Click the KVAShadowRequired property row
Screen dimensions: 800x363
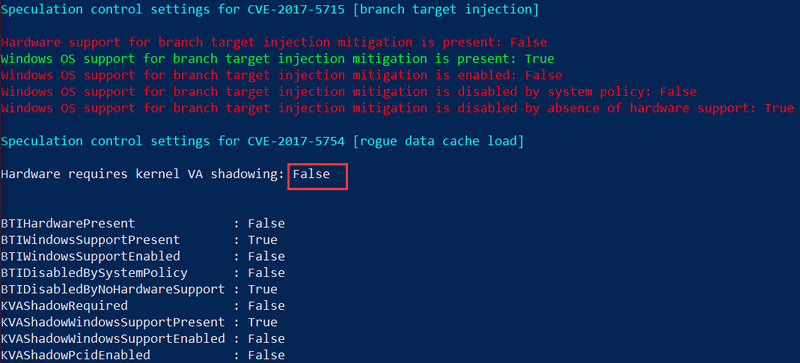pyautogui.click(x=143, y=305)
